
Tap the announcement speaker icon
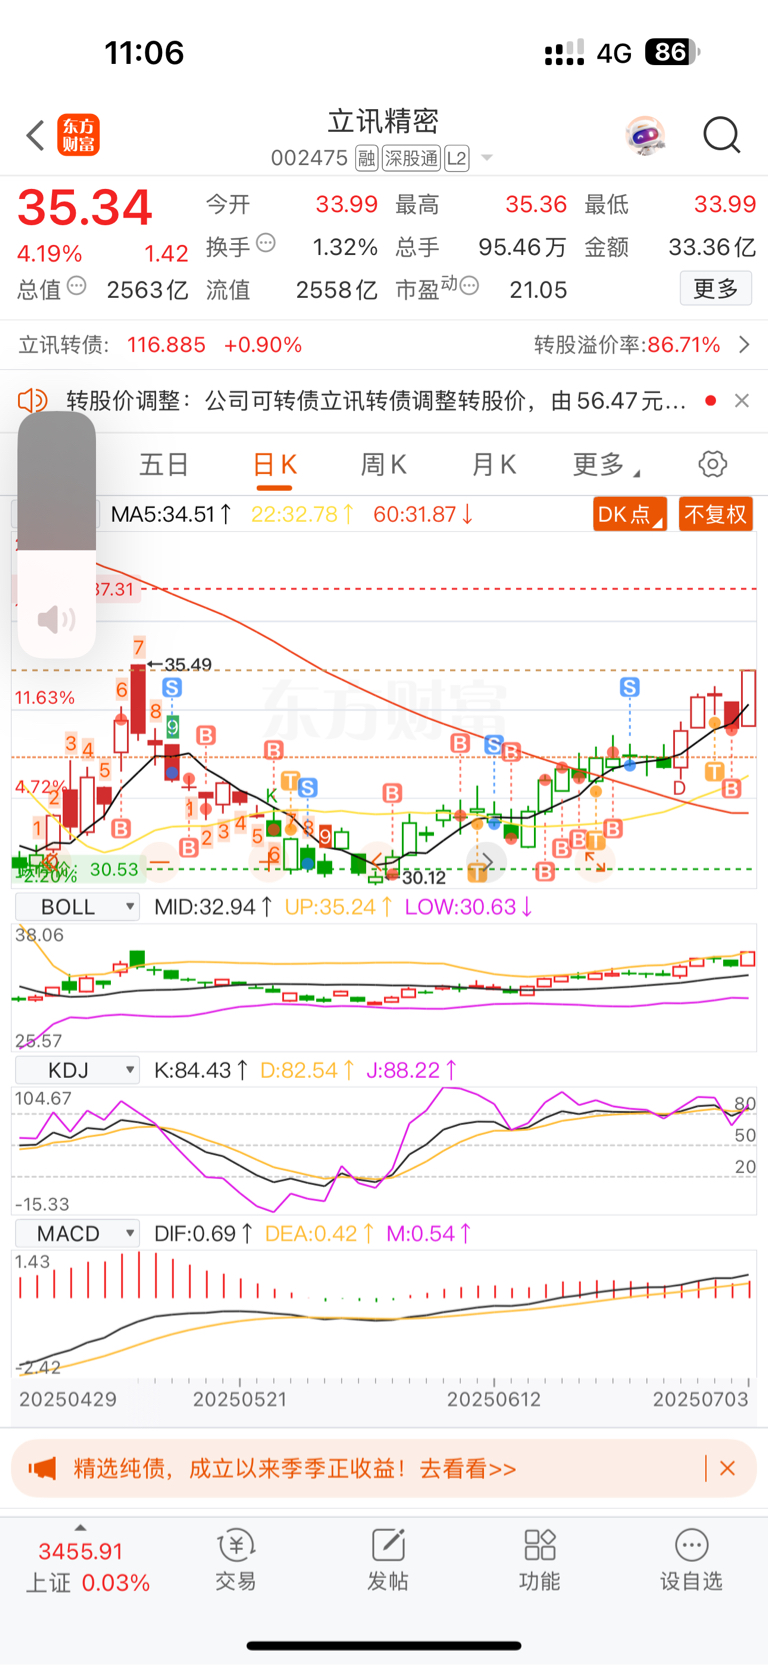[32, 401]
